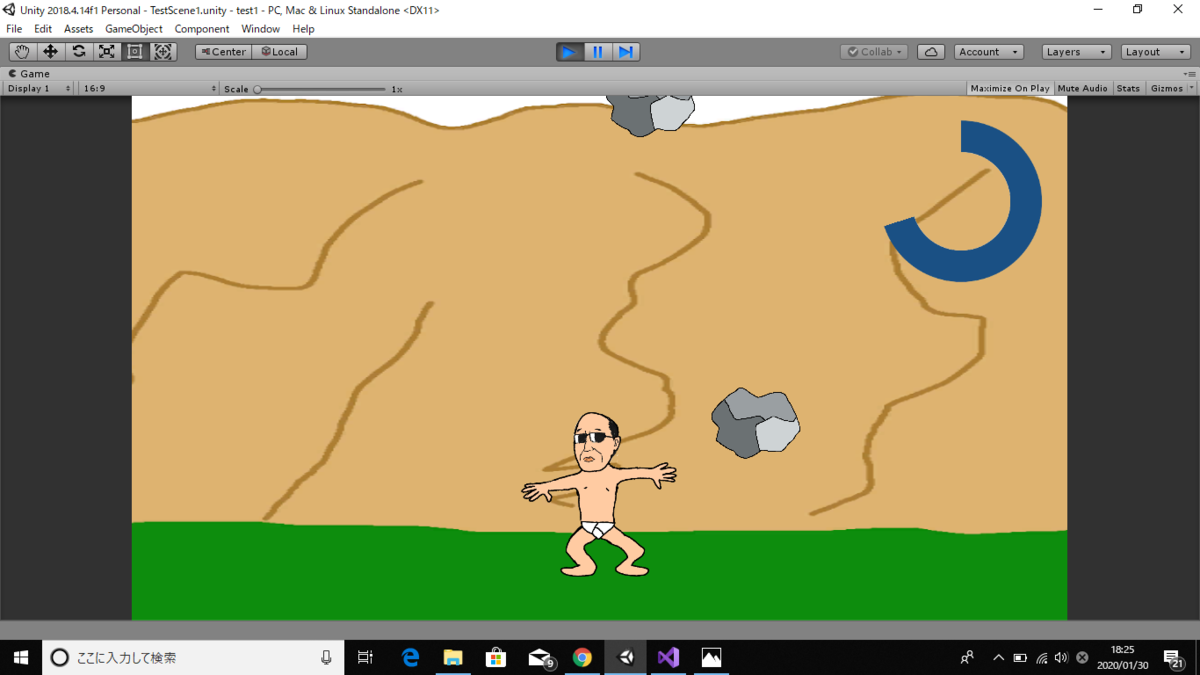This screenshot has height=675, width=1200.
Task: Stop play mode with the Play button
Action: point(570,52)
